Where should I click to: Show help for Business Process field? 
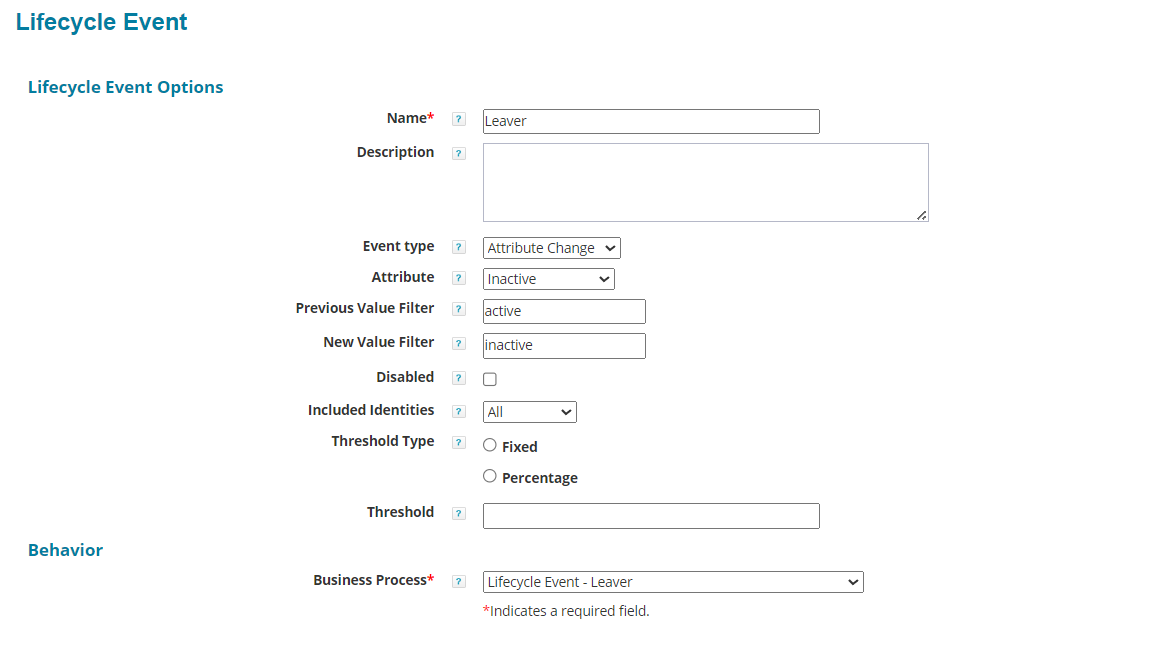pos(459,581)
